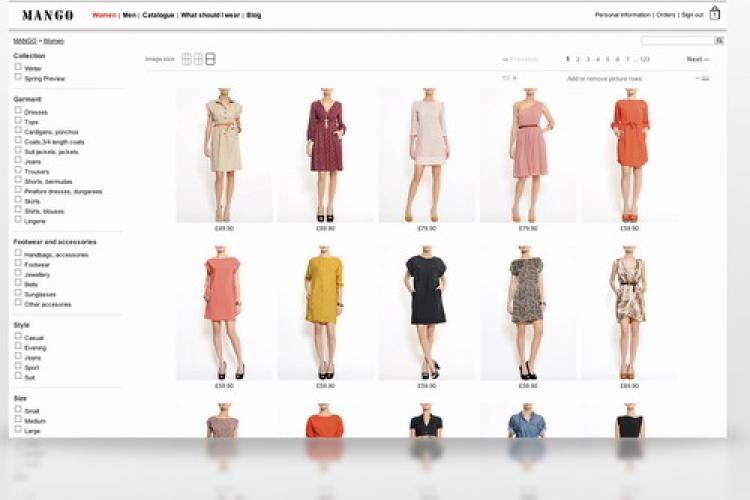Go to results page 2
The height and width of the screenshot is (500, 750).
[578, 59]
